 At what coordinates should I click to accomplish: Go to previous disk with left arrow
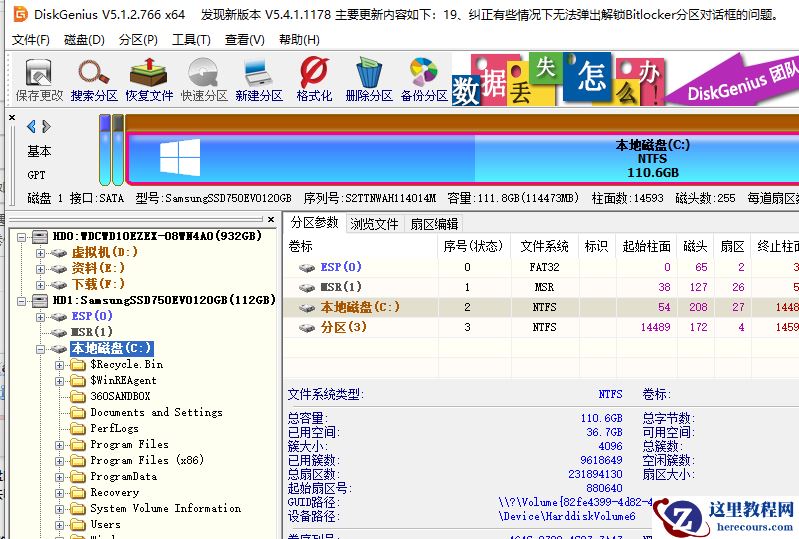32,126
